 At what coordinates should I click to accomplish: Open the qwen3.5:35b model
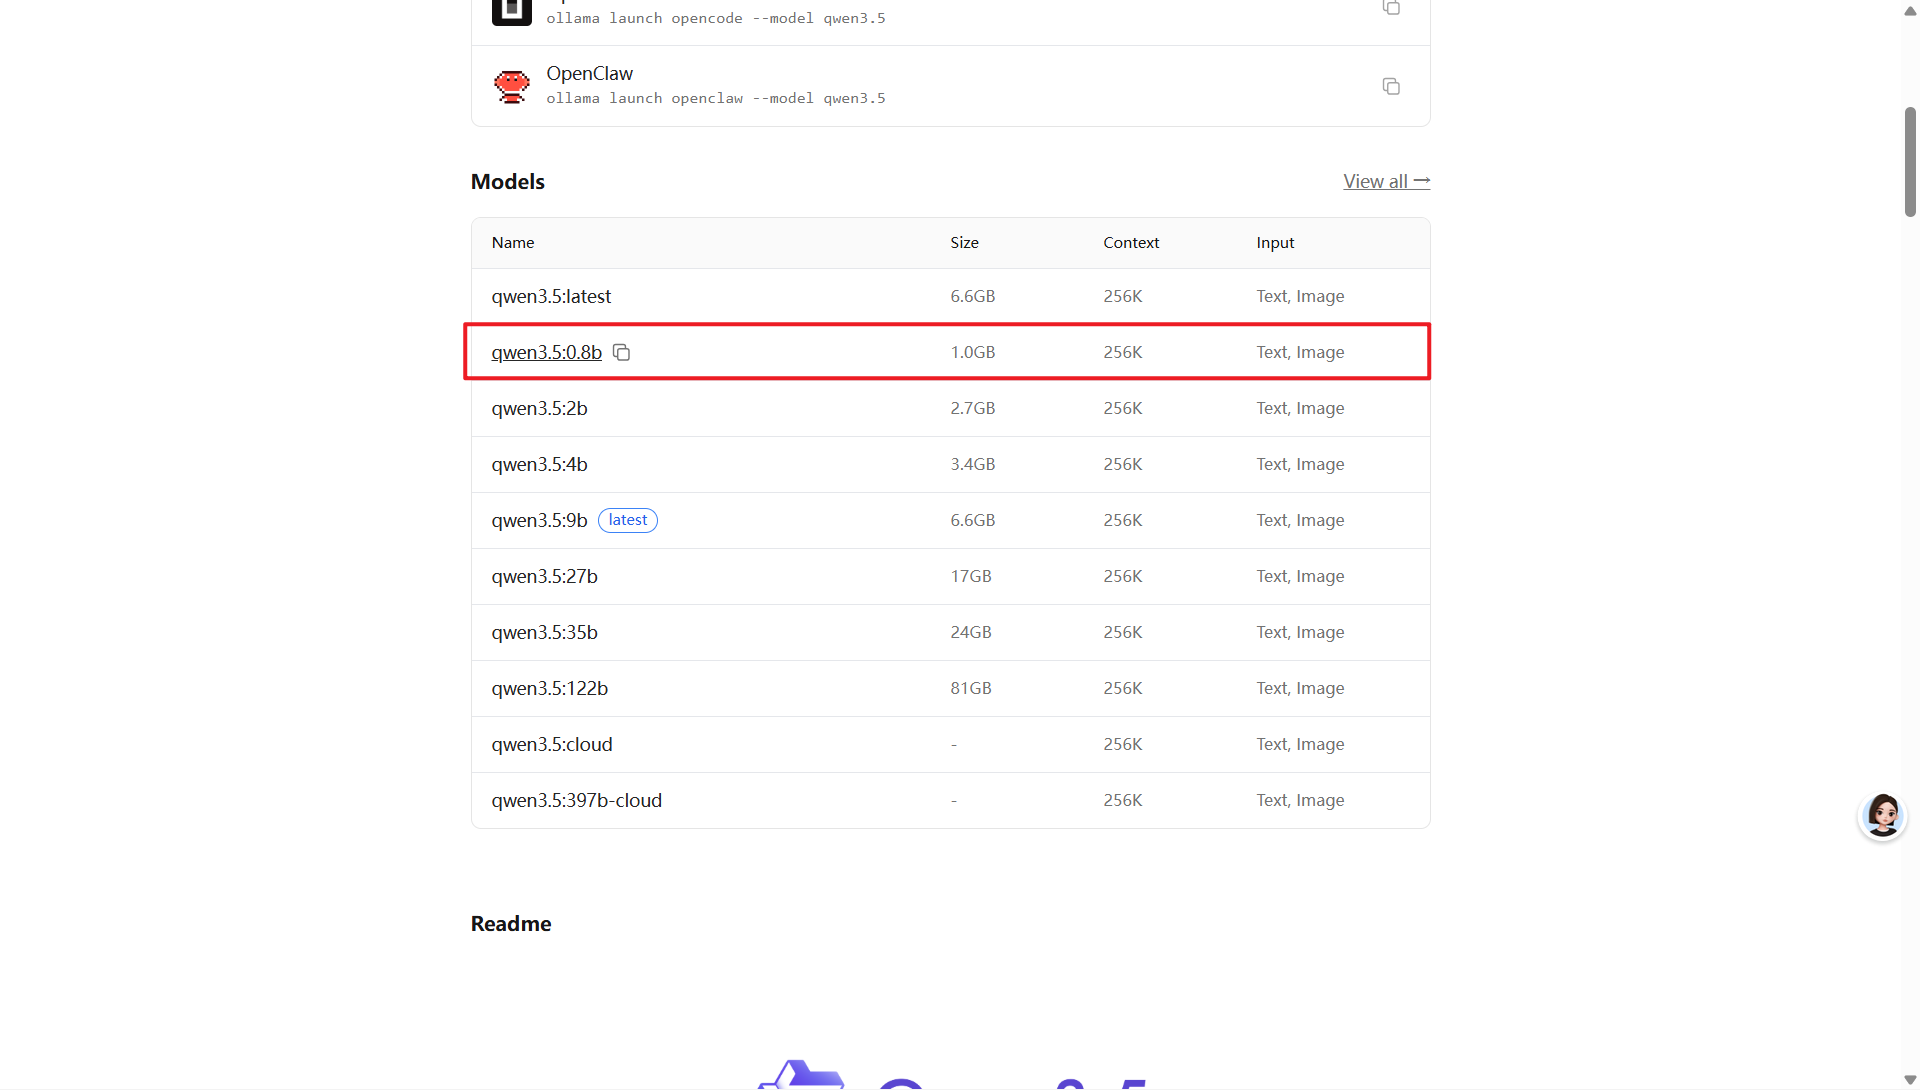click(544, 632)
